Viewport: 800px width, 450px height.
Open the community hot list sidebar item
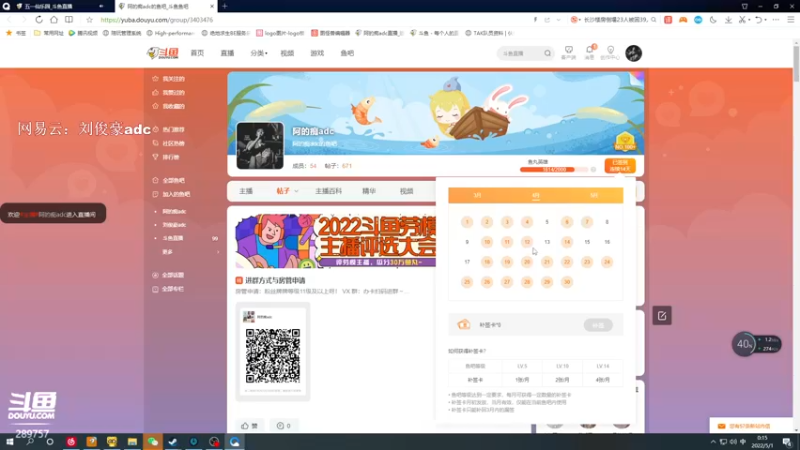tap(169, 143)
